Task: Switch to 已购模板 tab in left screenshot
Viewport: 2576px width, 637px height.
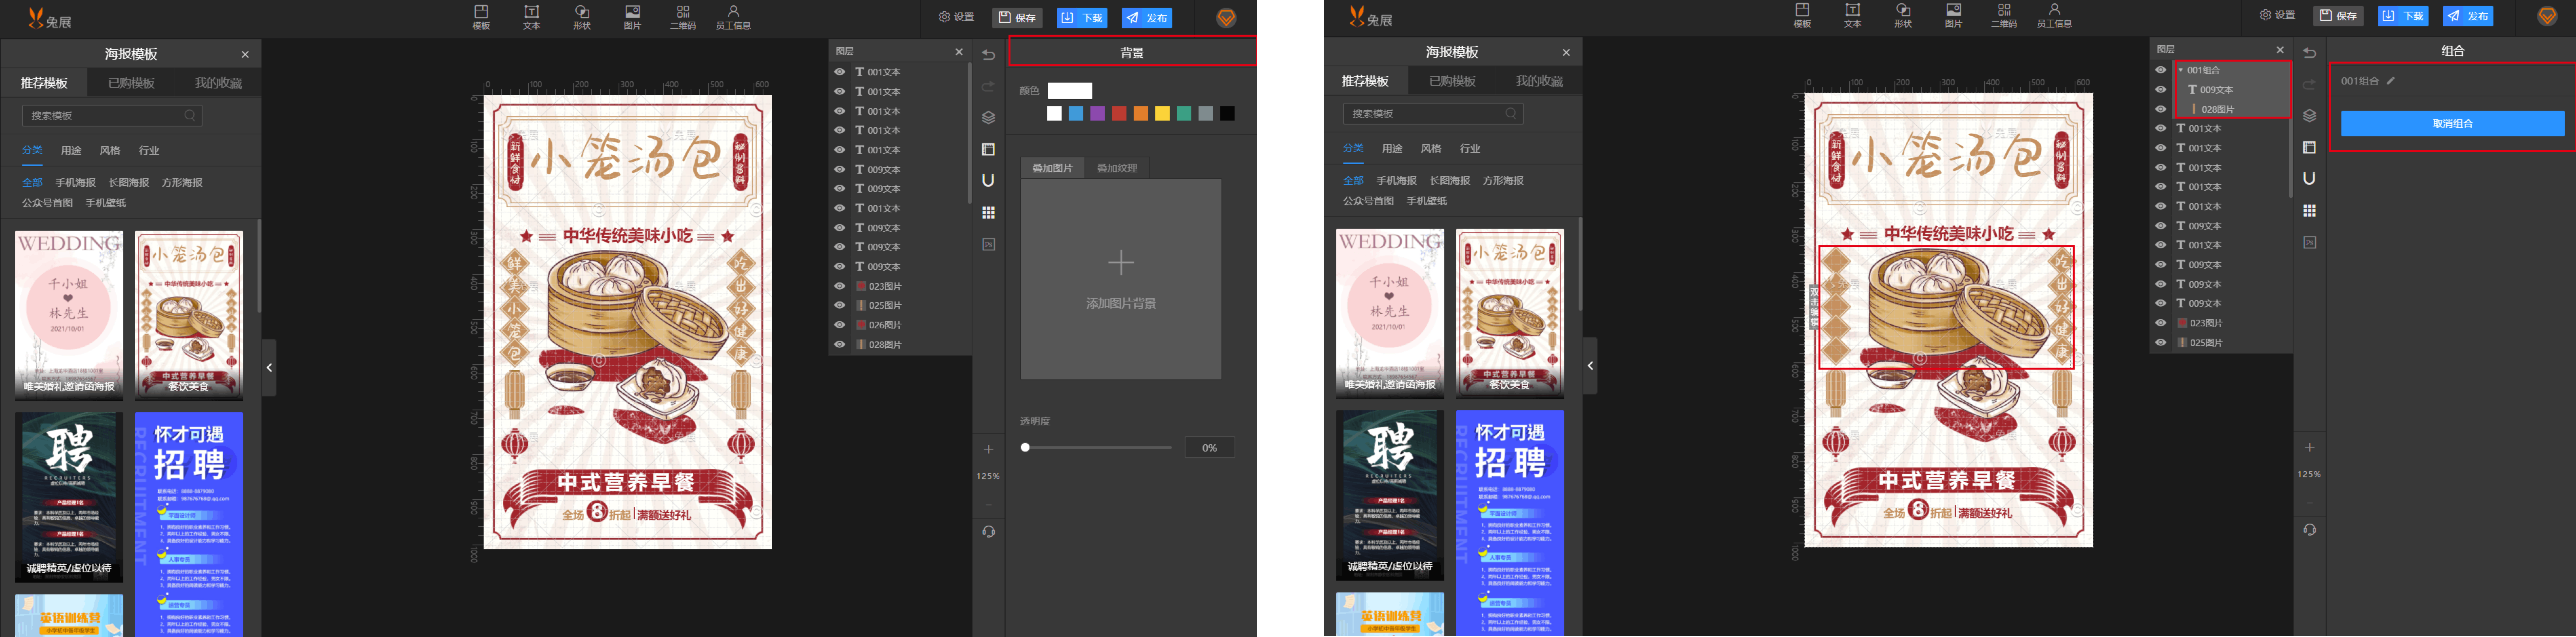Action: (131, 83)
